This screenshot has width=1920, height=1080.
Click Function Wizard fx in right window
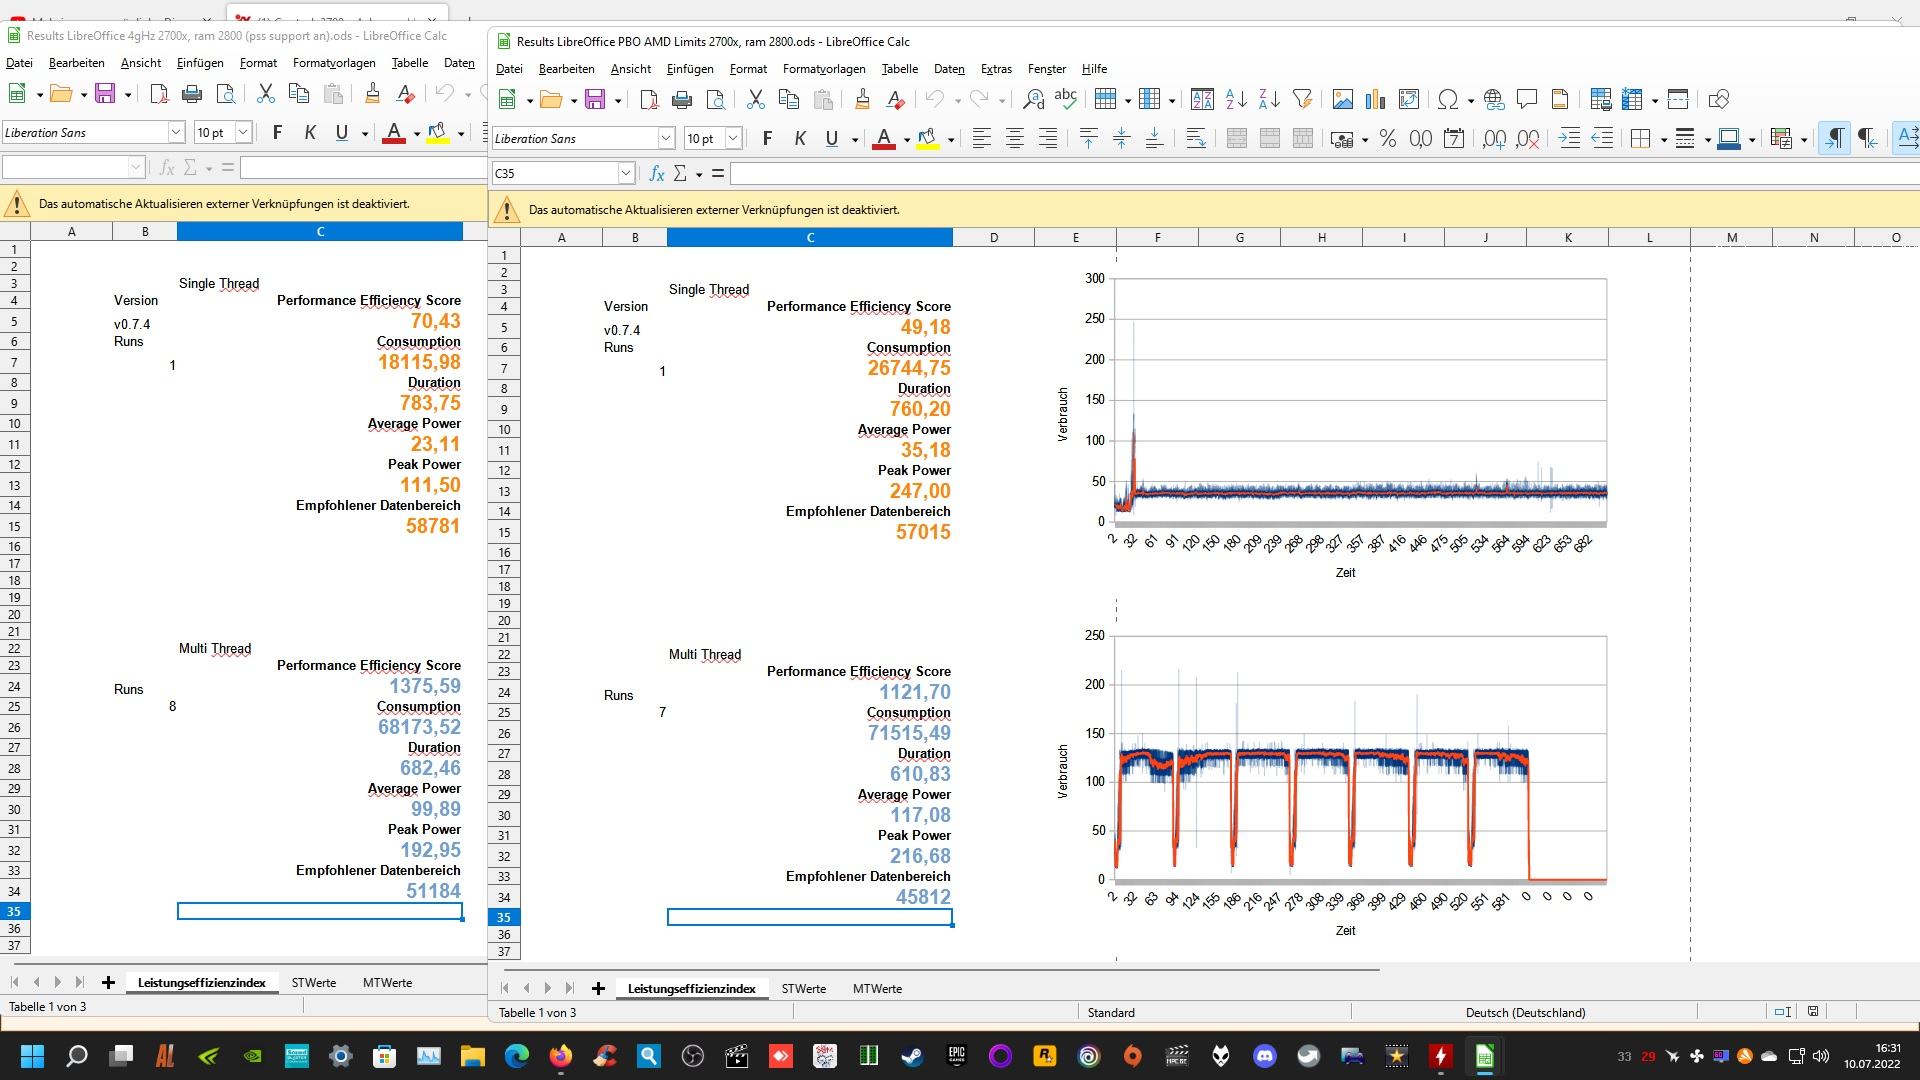coord(656,173)
